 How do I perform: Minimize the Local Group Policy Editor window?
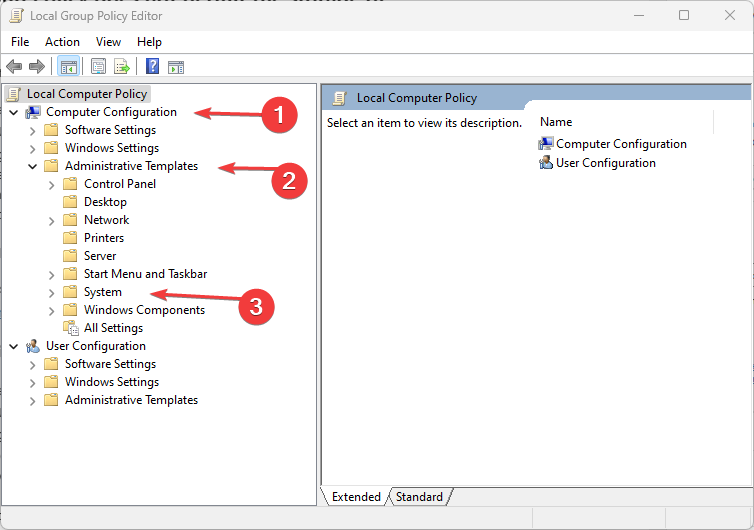click(639, 15)
